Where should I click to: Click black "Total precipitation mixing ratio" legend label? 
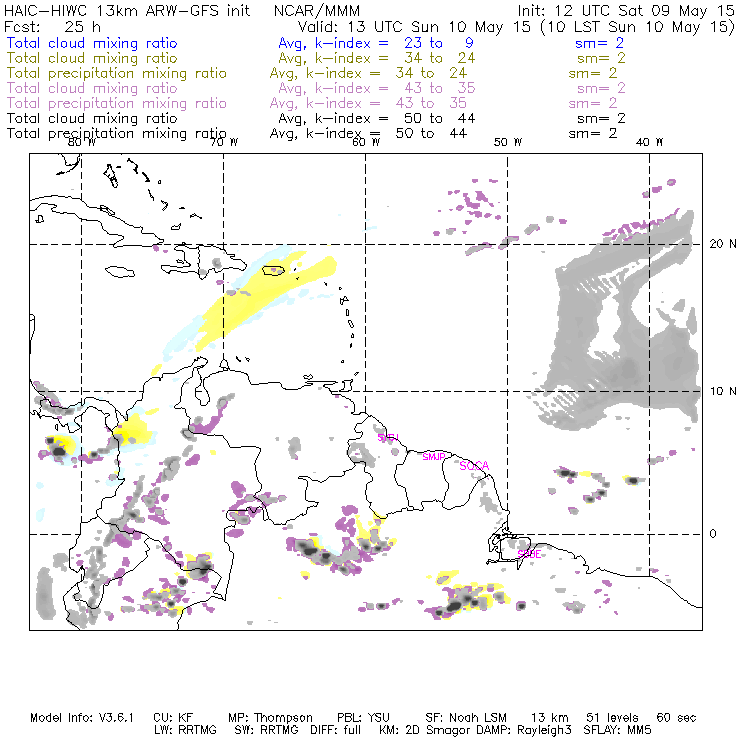(x=117, y=134)
